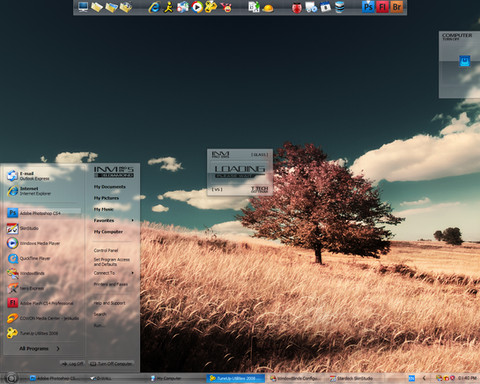This screenshot has width=480, height=384.
Task: Launch Internet Explorer from dock
Action: point(154,7)
